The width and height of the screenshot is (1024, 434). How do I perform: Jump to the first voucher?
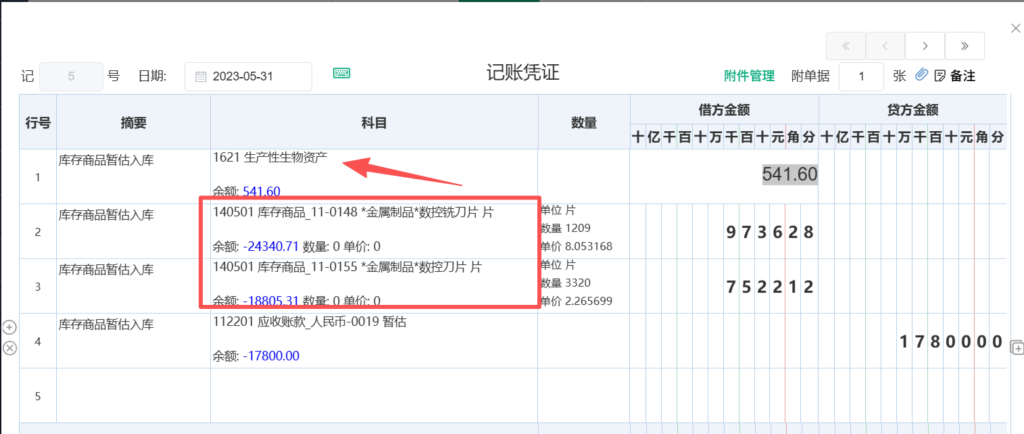pyautogui.click(x=846, y=46)
